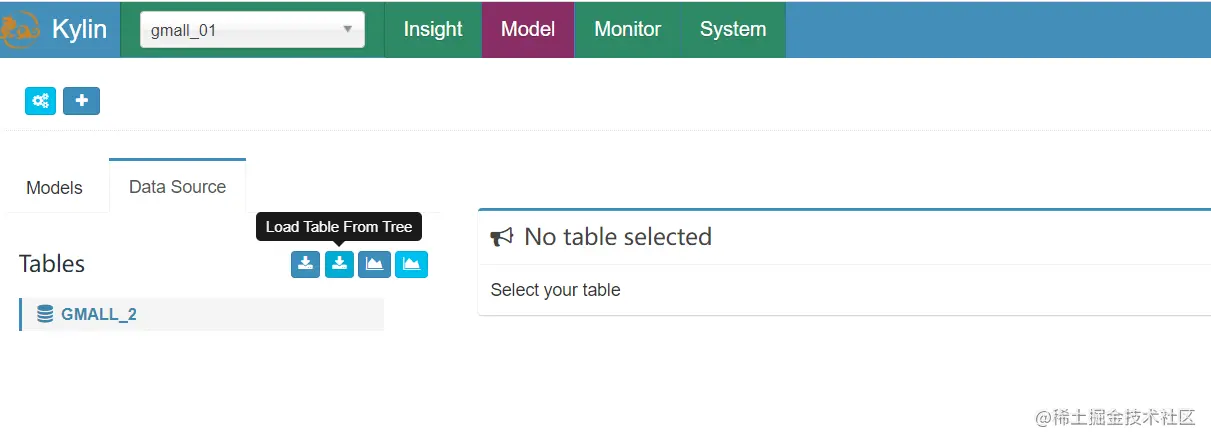Click the manage projects gears icon

[x=41, y=101]
